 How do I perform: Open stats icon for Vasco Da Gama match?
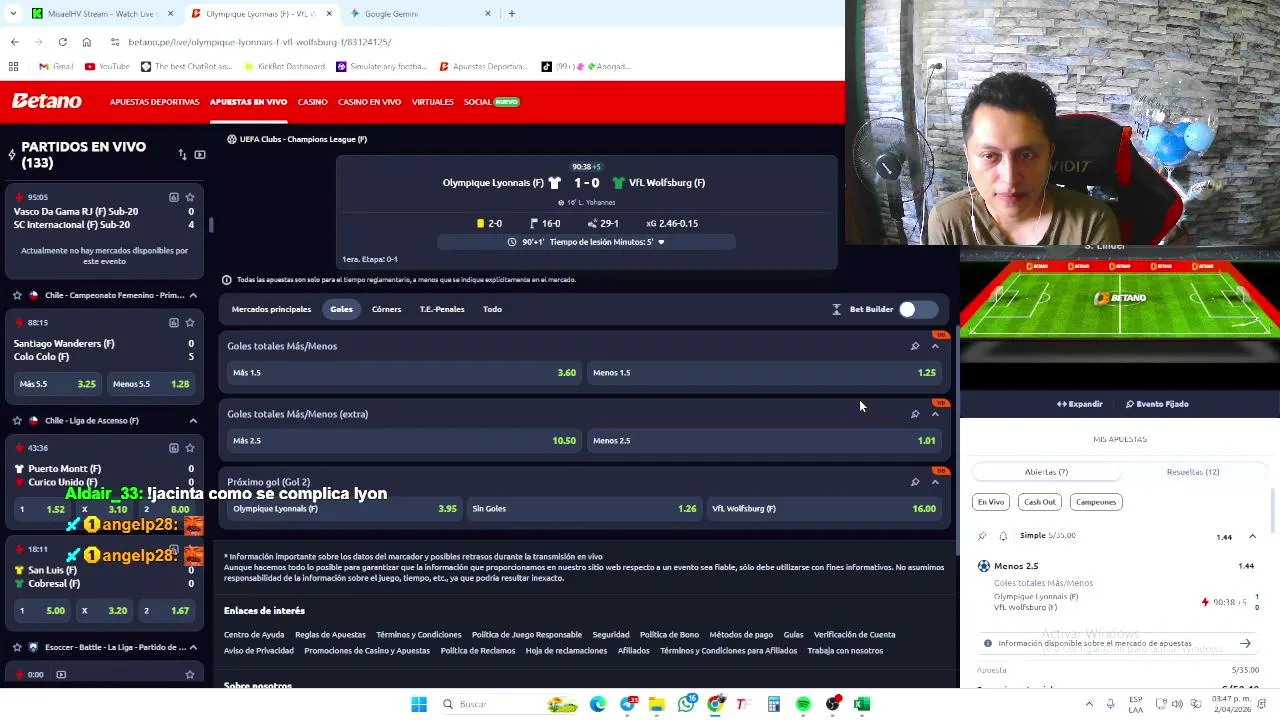pyautogui.click(x=174, y=197)
